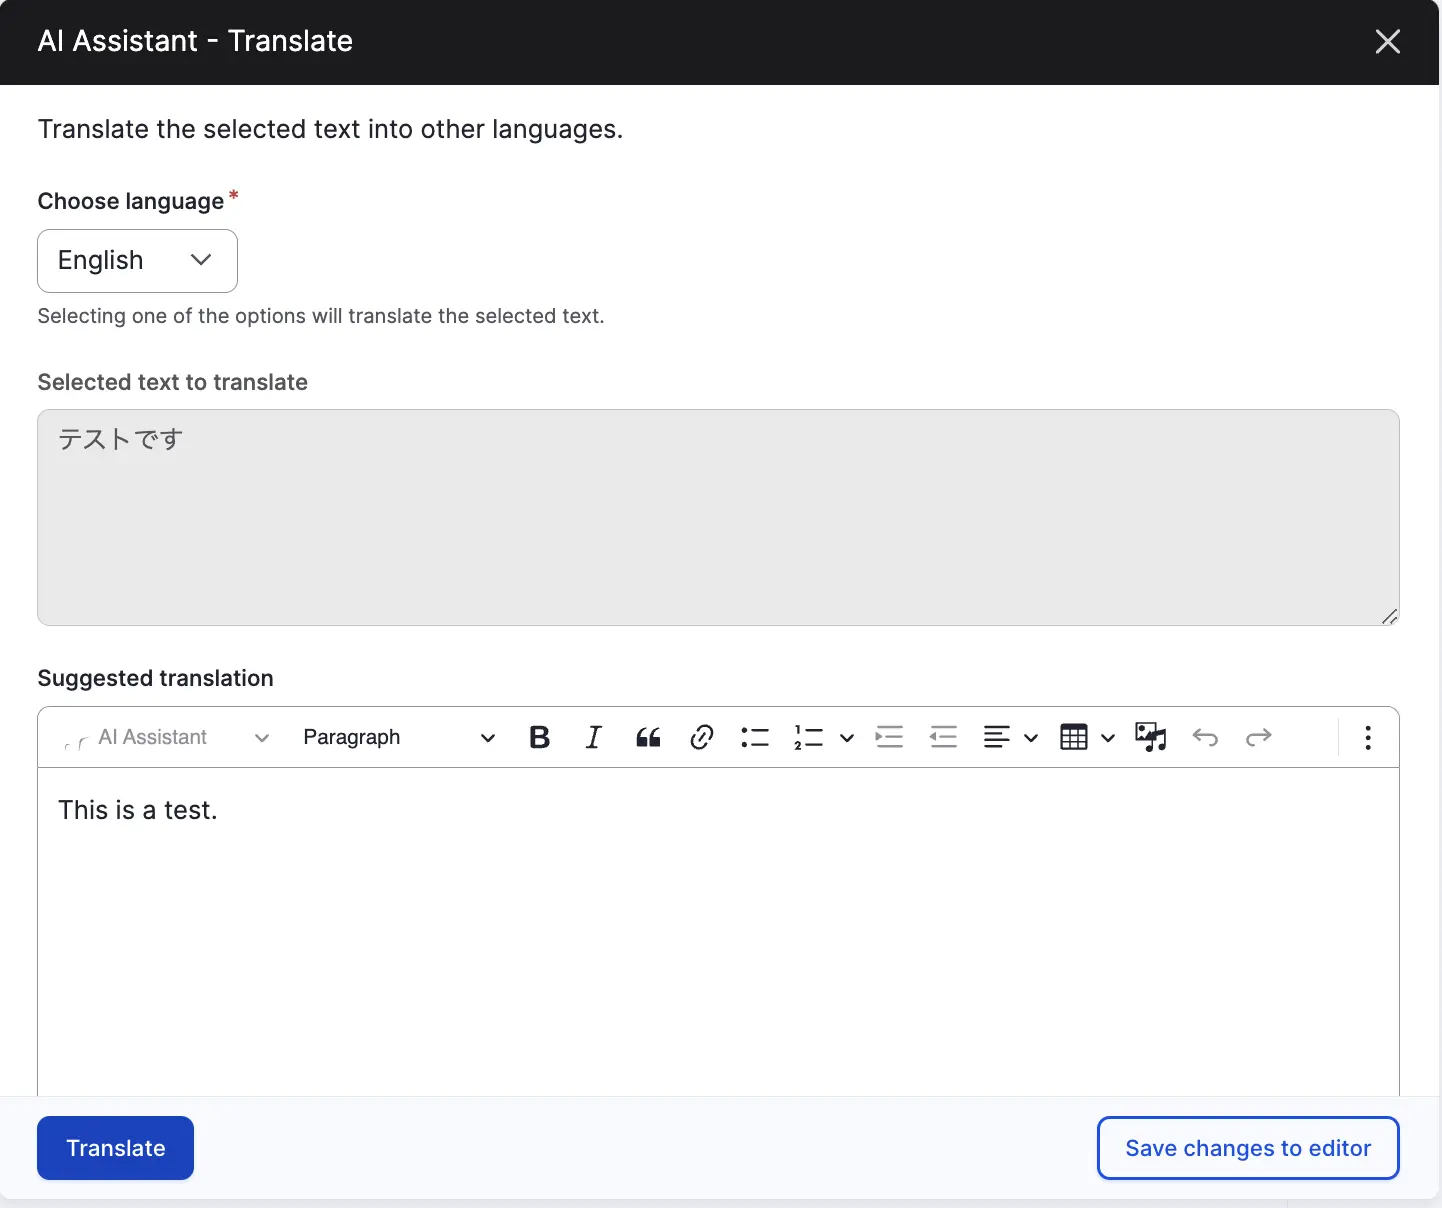The width and height of the screenshot is (1442, 1208).
Task: Create a bulleted list
Action: 755,738
